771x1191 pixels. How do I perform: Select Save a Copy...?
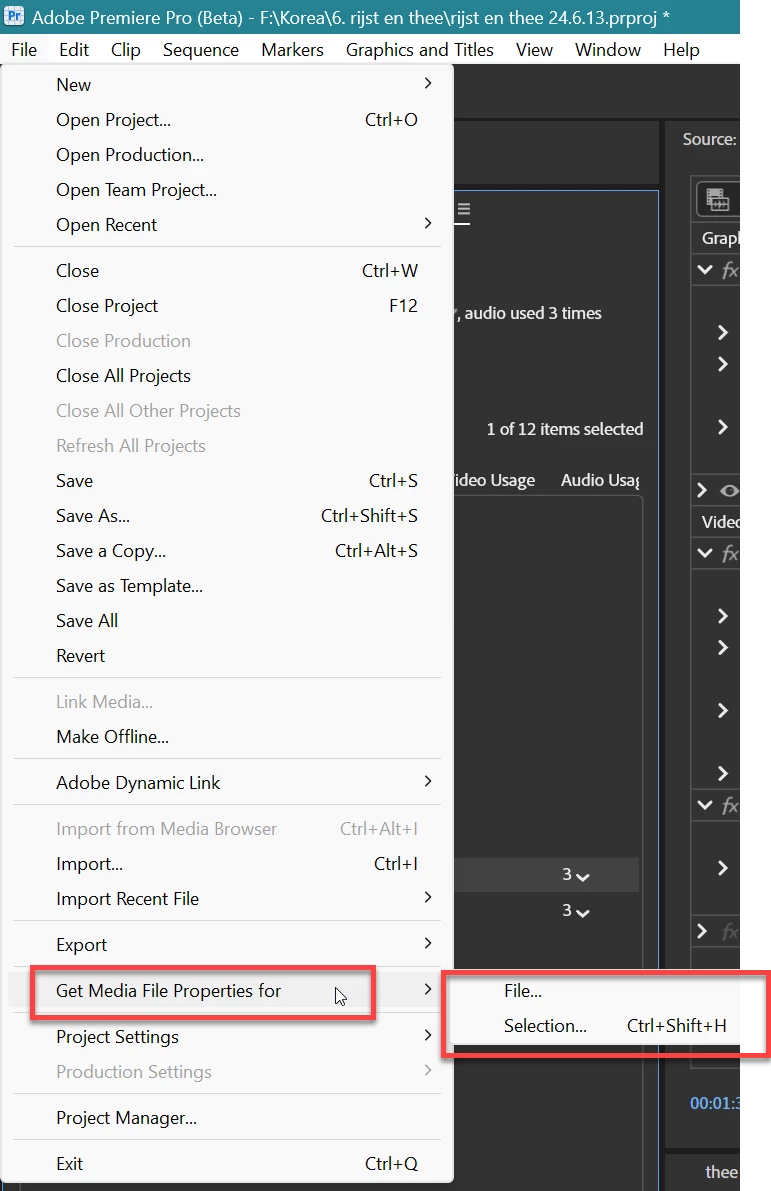point(227,551)
